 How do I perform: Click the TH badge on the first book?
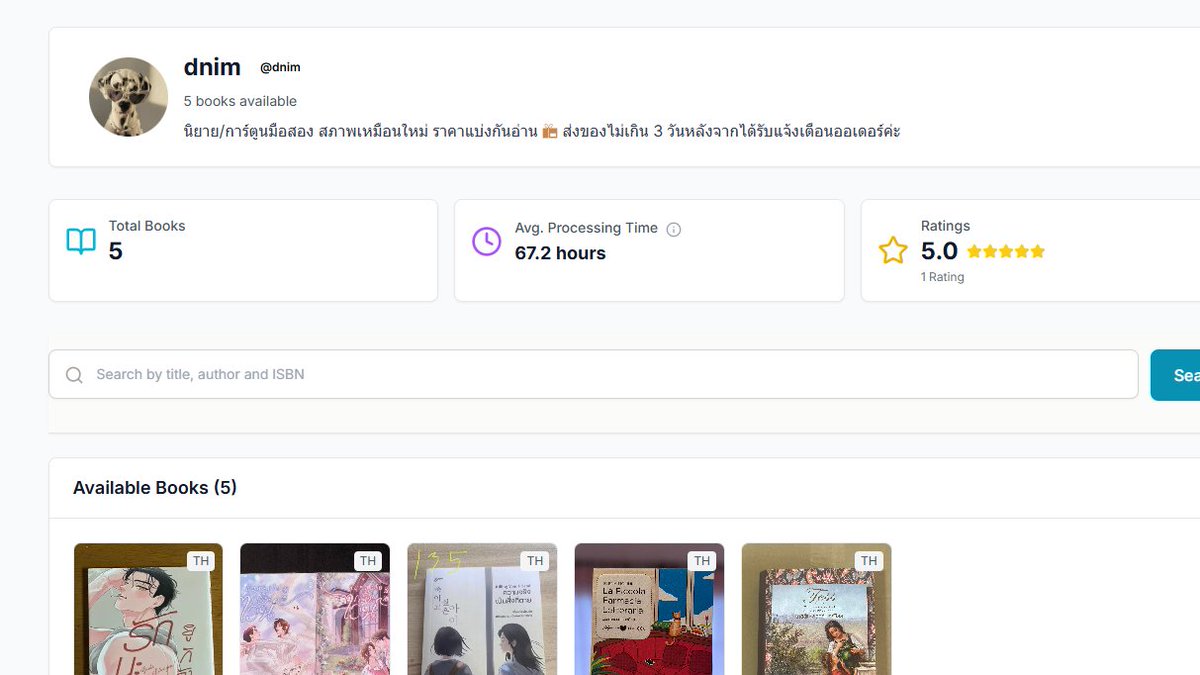(201, 561)
